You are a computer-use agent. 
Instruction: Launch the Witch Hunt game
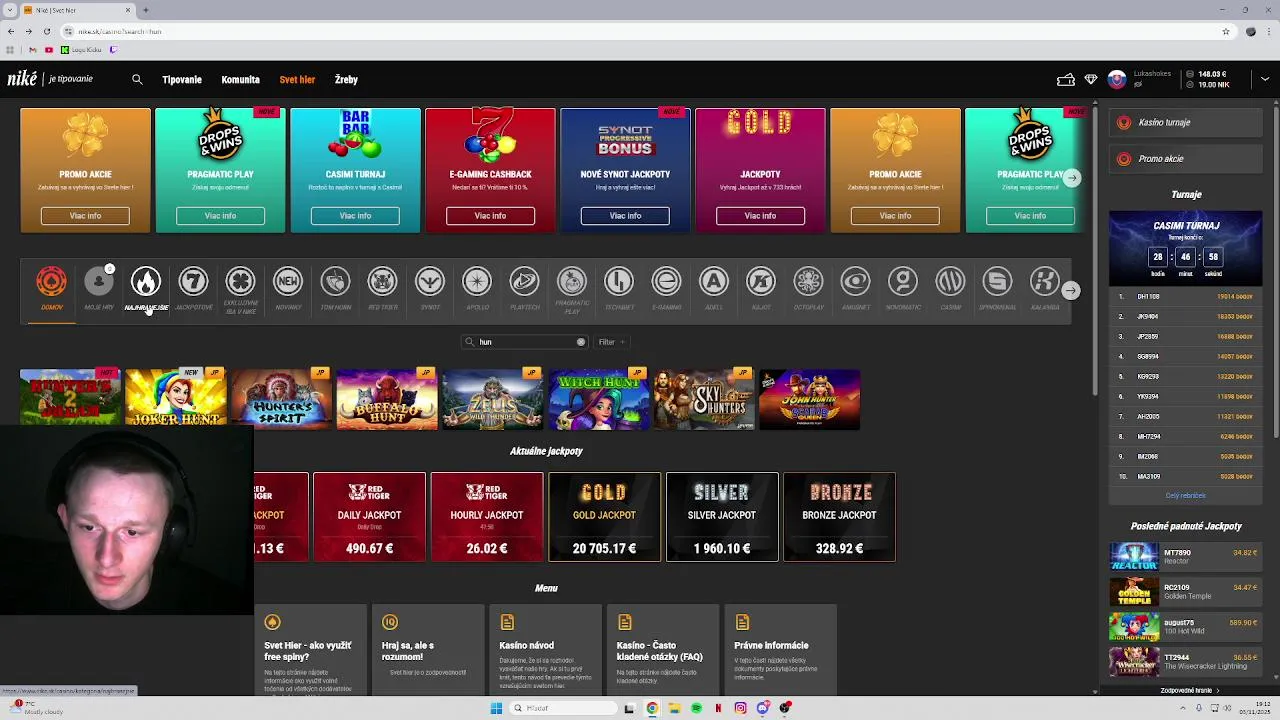(x=598, y=398)
